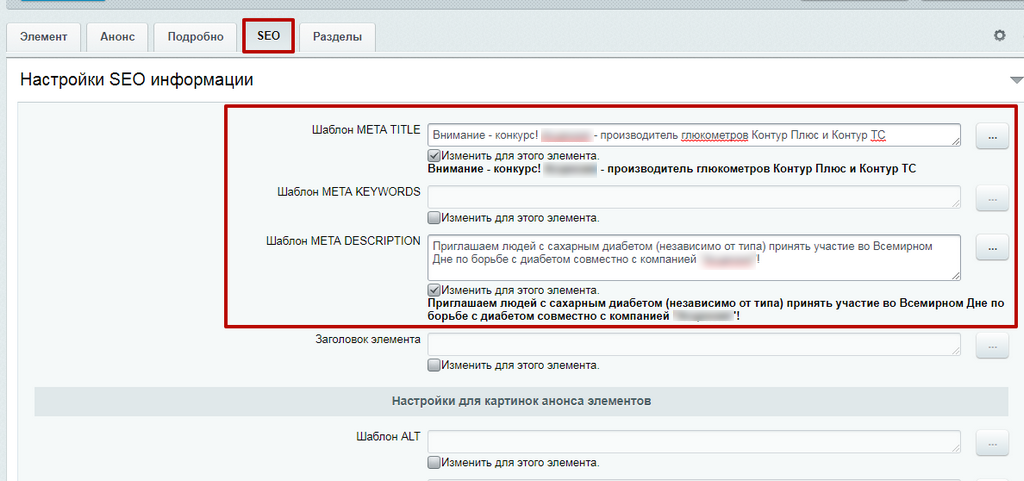Click the bold META DESCRIPTION preview text
The width and height of the screenshot is (1024, 481).
(x=716, y=310)
